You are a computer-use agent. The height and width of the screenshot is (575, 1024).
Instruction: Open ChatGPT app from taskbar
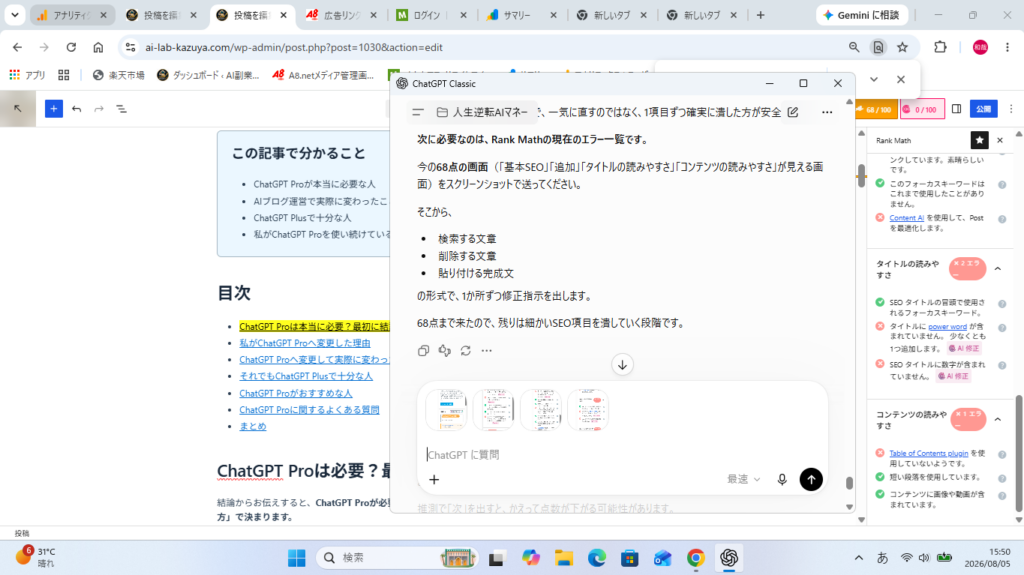coord(729,557)
